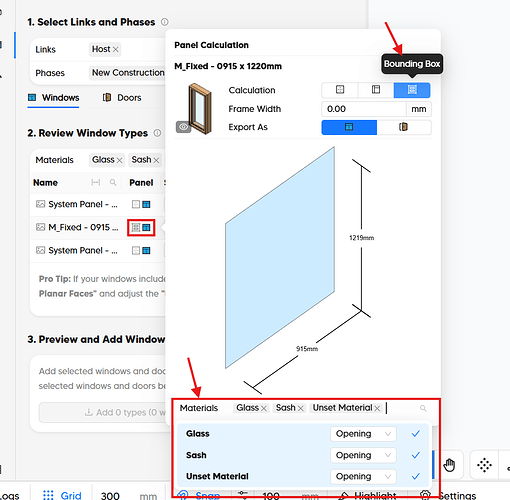
Task: Click the search icon in the popup Materials field
Action: click(x=423, y=408)
